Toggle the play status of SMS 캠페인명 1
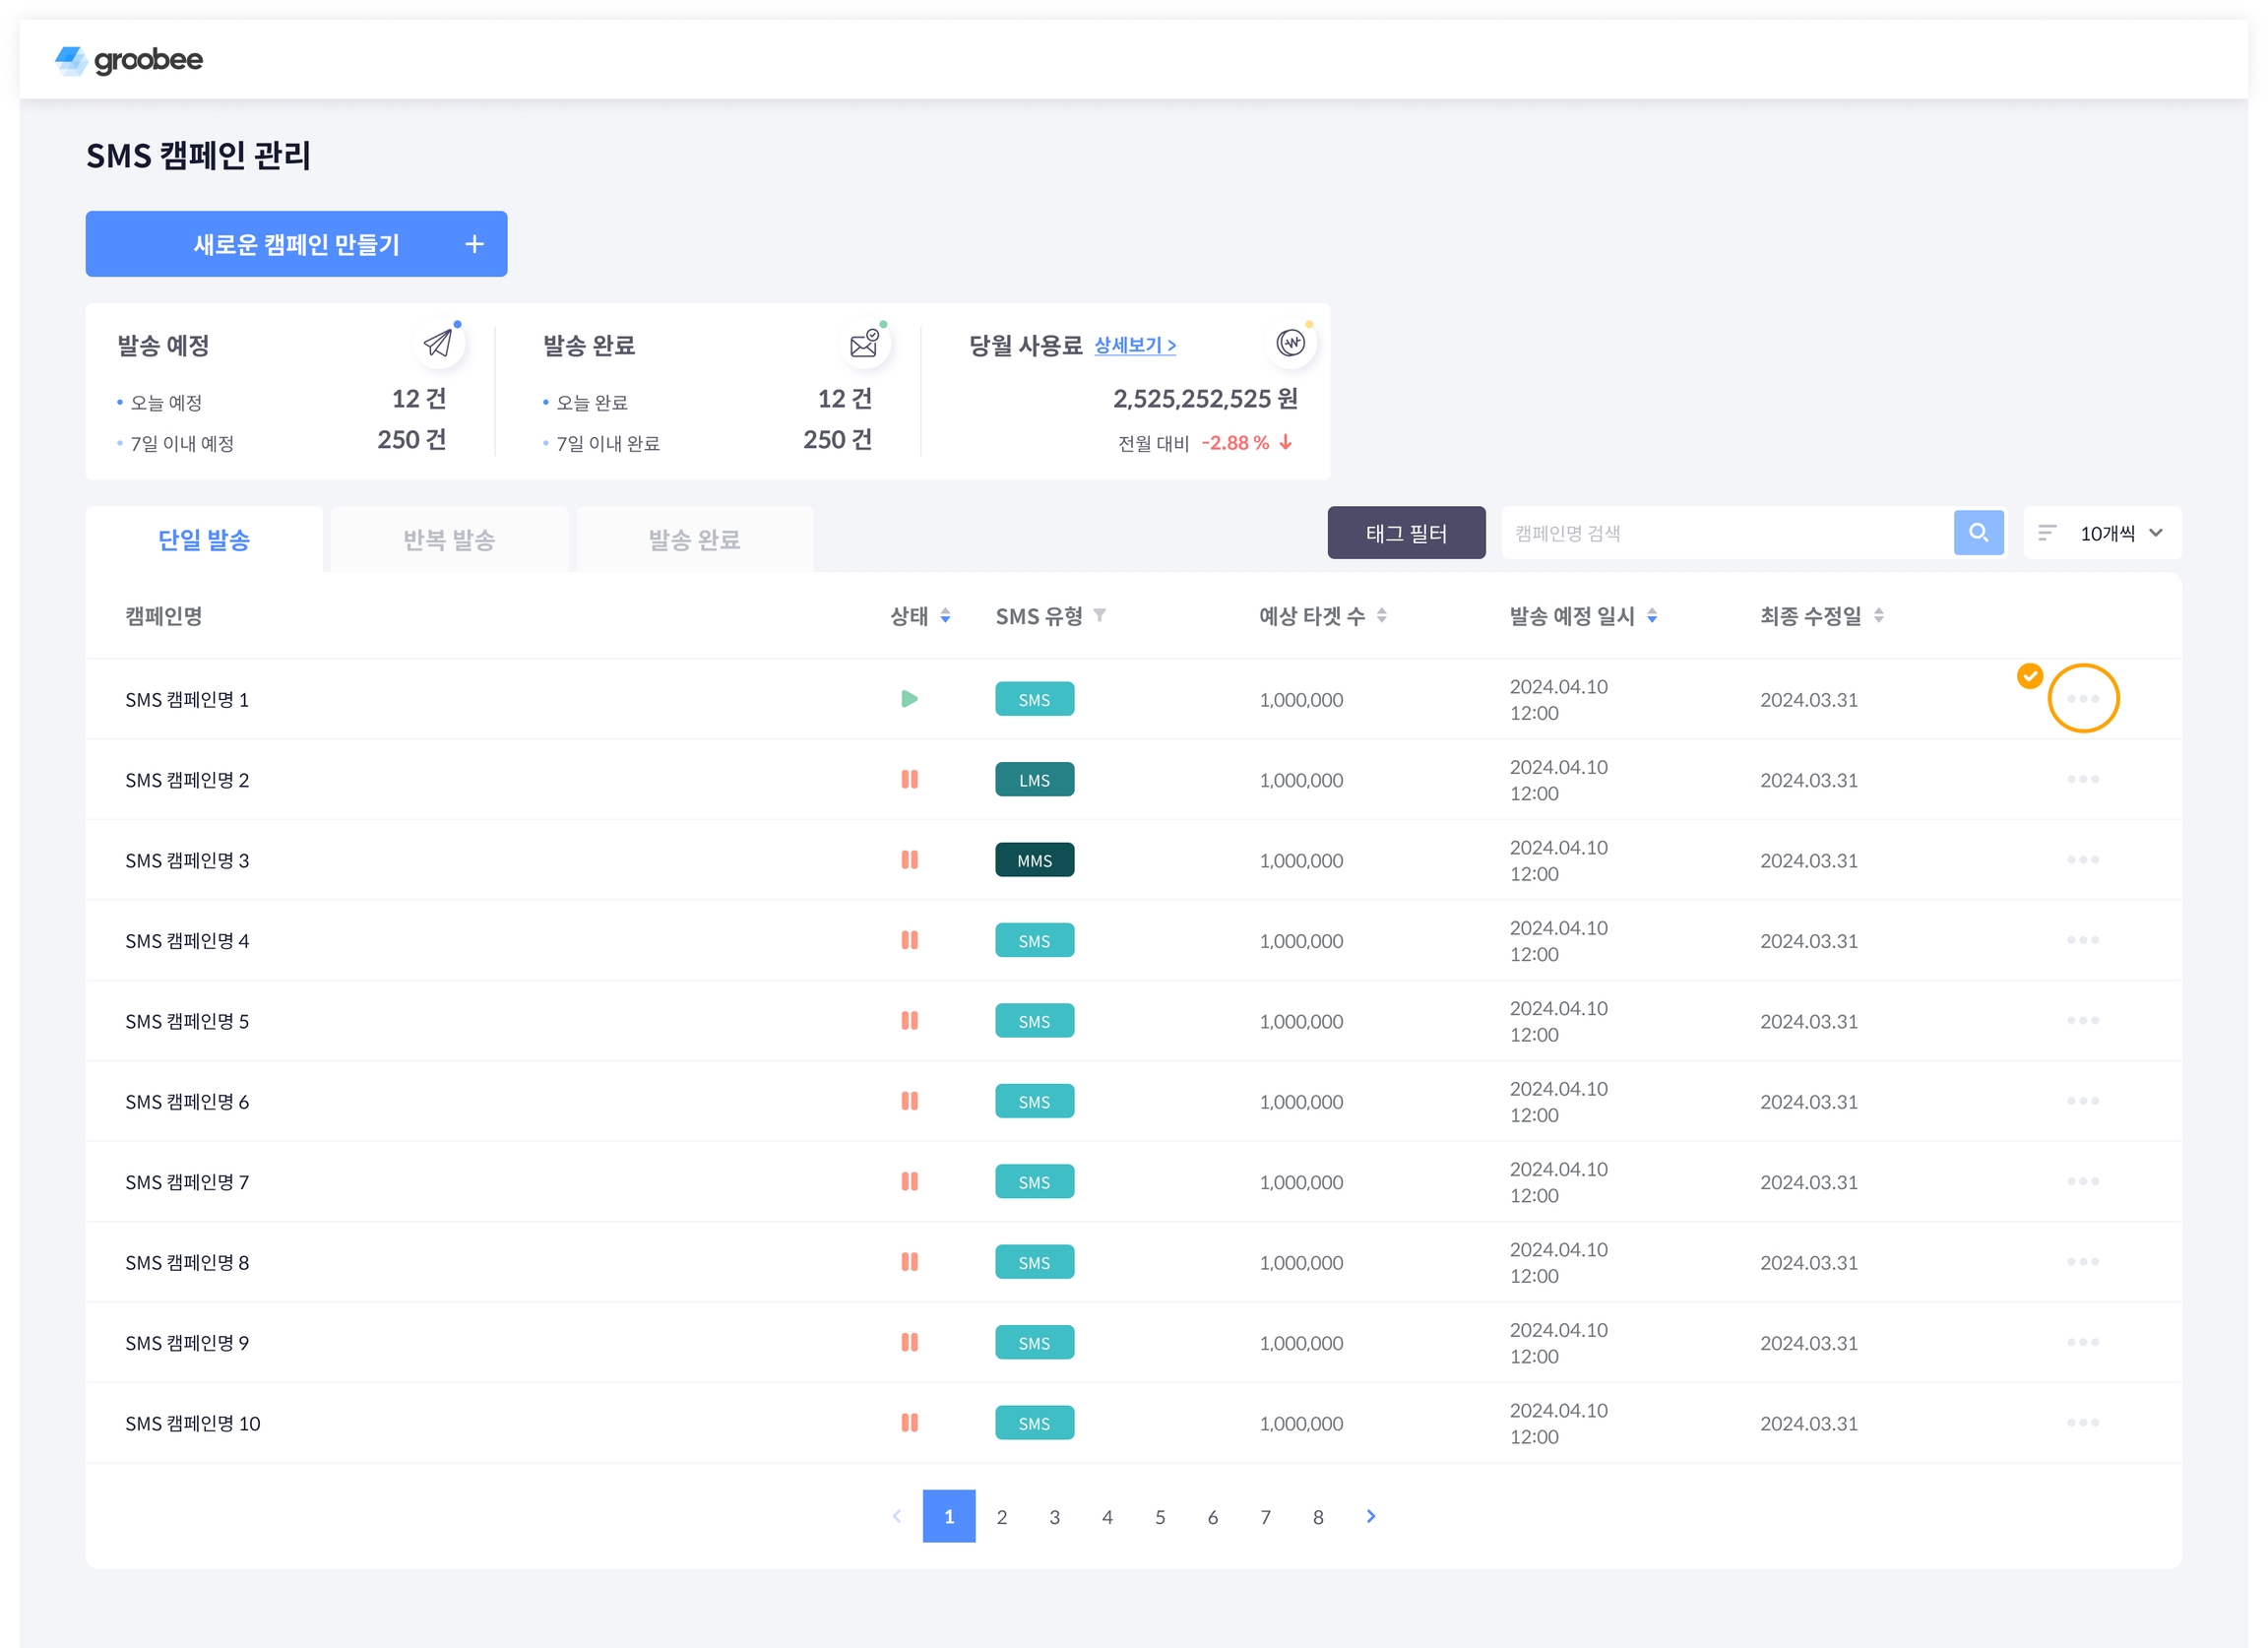This screenshot has height=1648, width=2268. (908, 699)
